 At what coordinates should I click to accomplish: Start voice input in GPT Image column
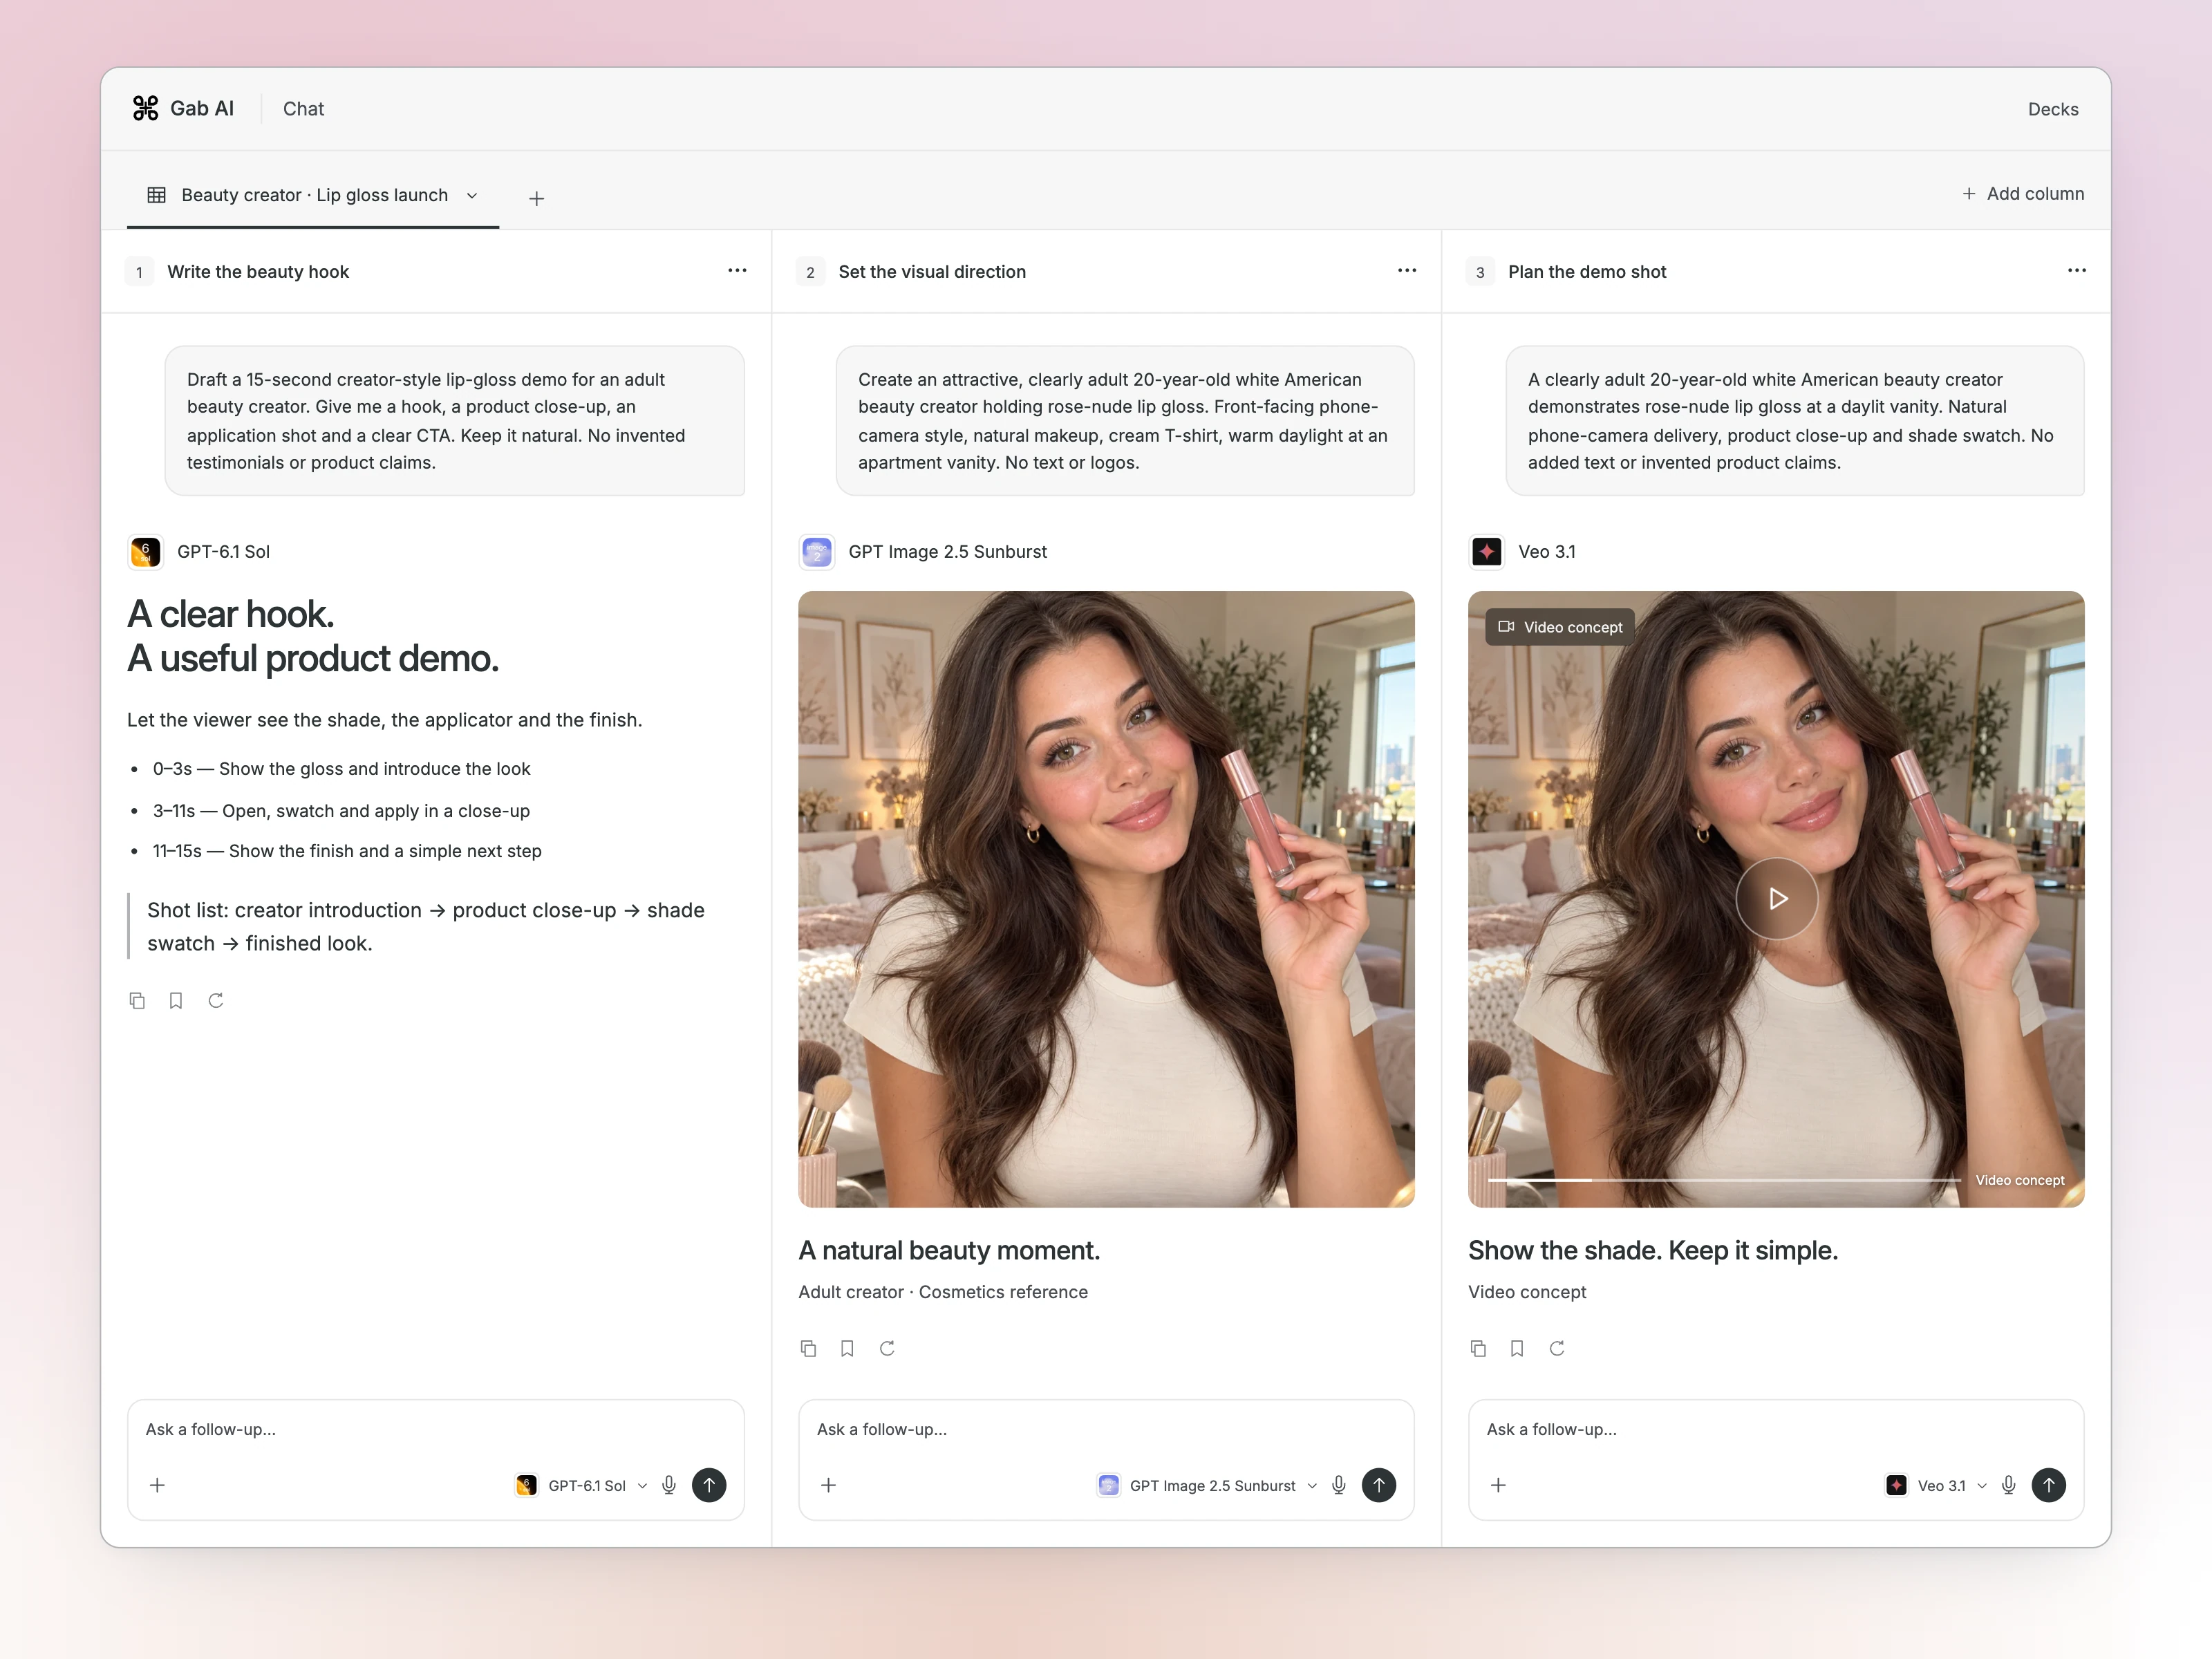coord(1339,1485)
